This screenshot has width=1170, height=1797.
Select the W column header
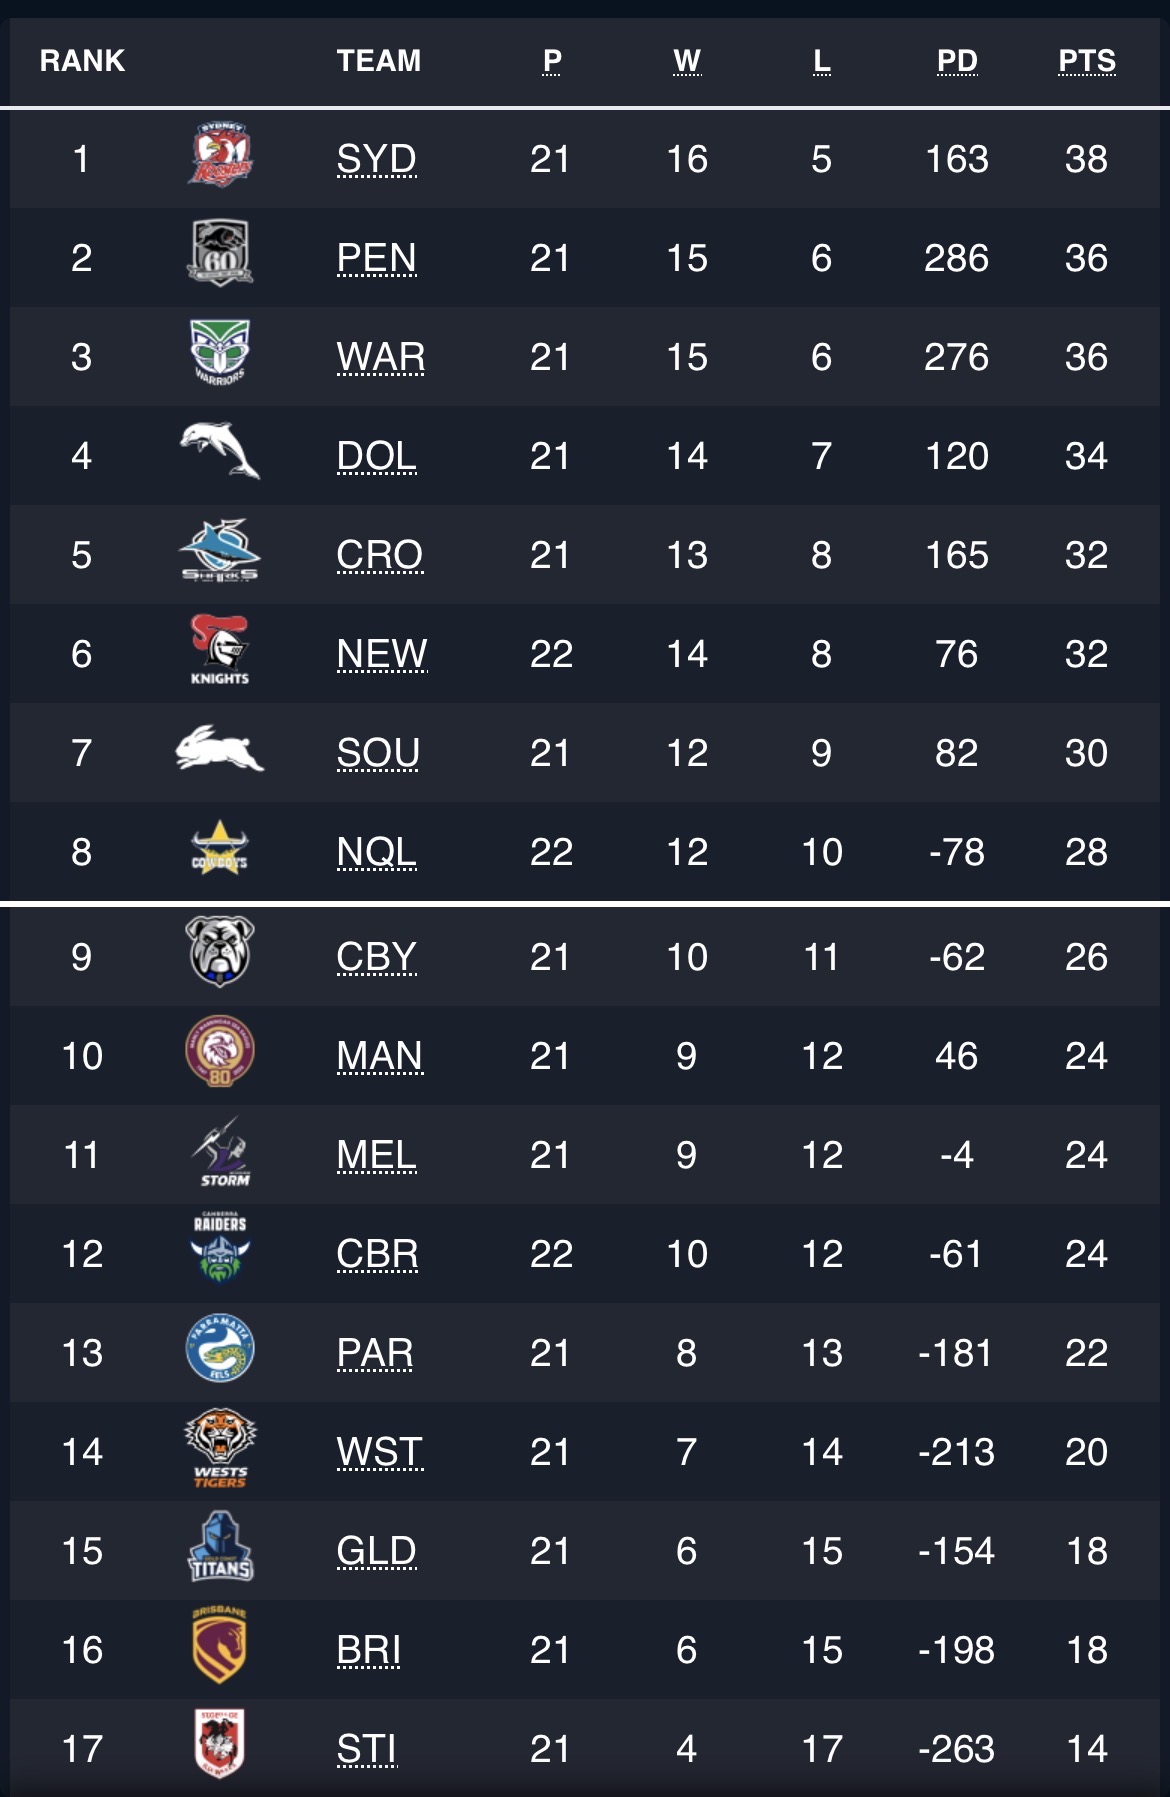click(x=687, y=61)
